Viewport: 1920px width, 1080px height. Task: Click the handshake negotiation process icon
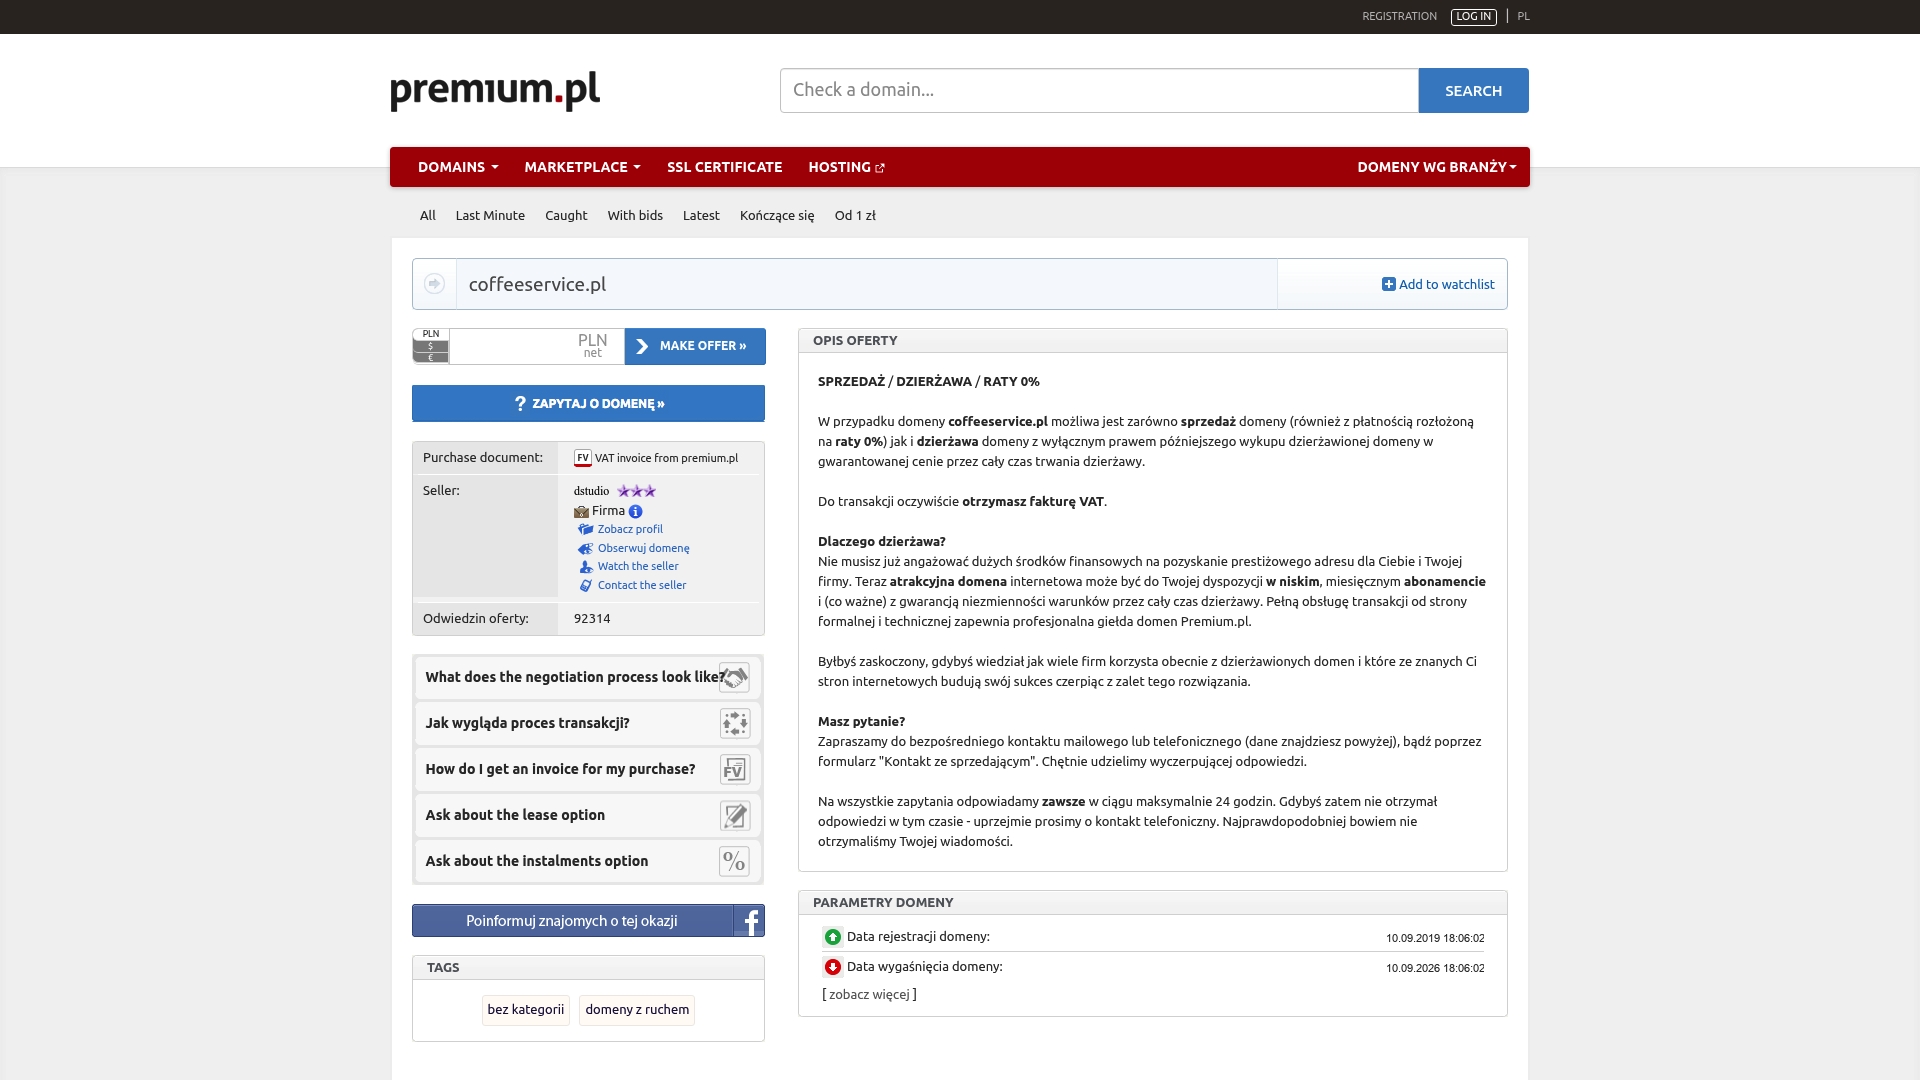(735, 677)
